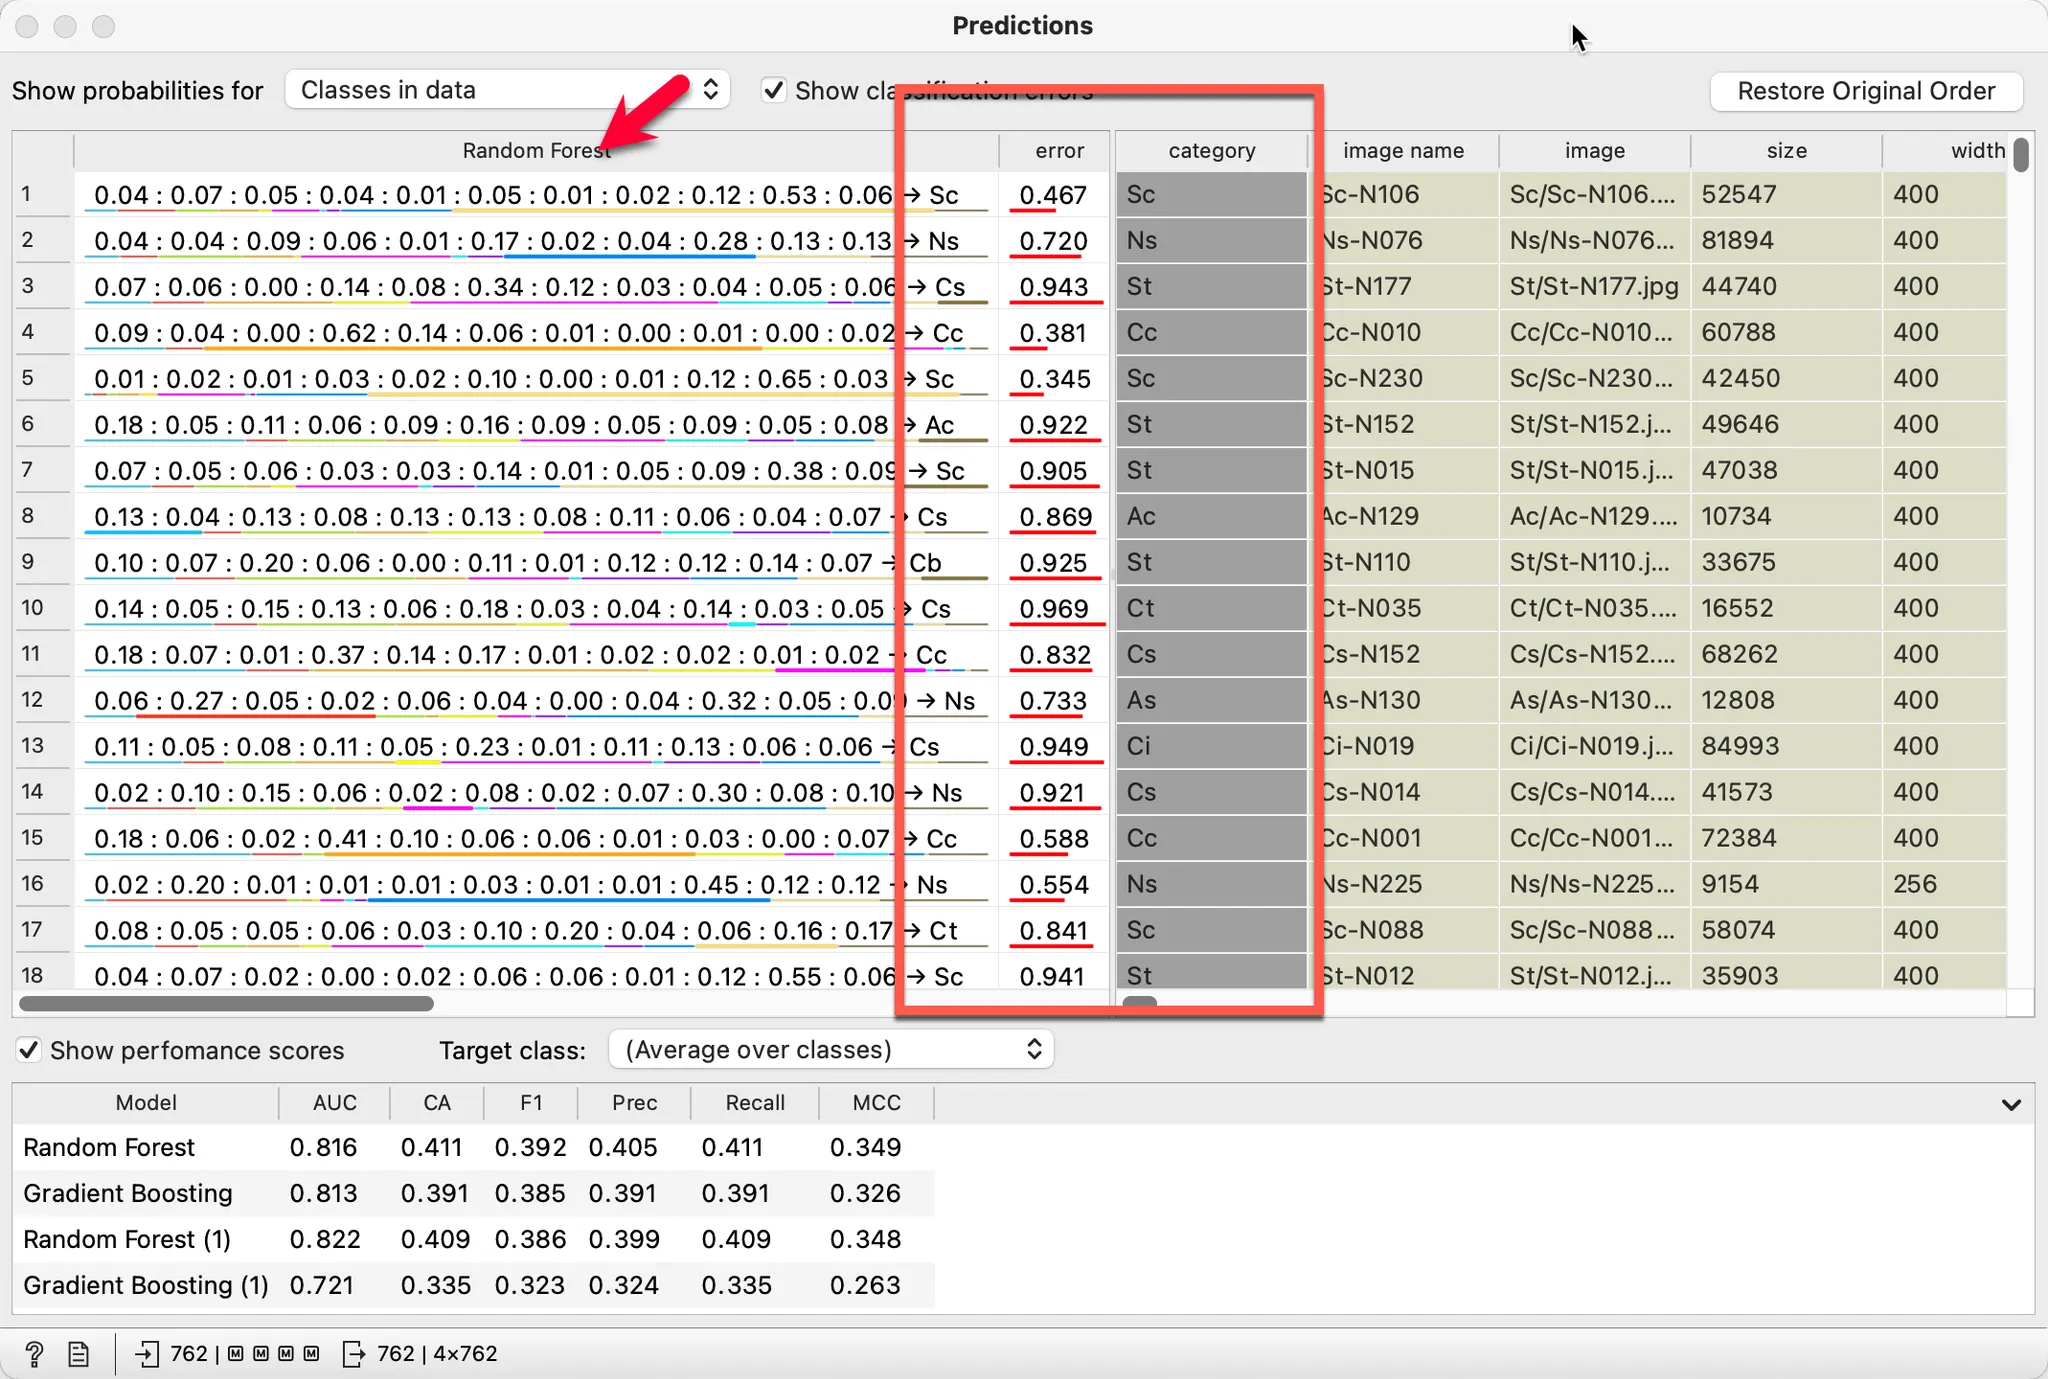This screenshot has height=1379, width=2048.
Task: Uncheck Show performance scores checkbox
Action: pos(29,1050)
